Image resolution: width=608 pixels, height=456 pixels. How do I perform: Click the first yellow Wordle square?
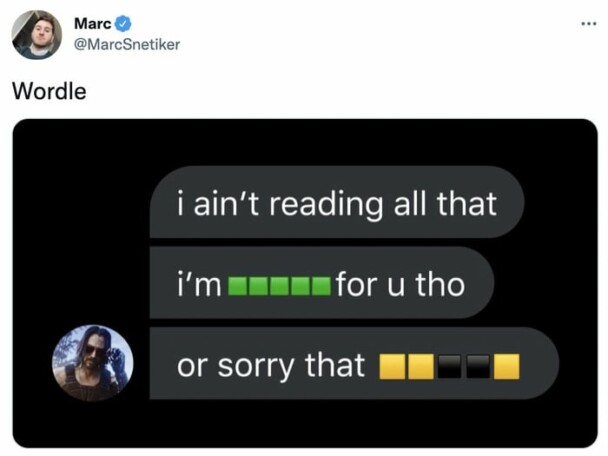391,367
